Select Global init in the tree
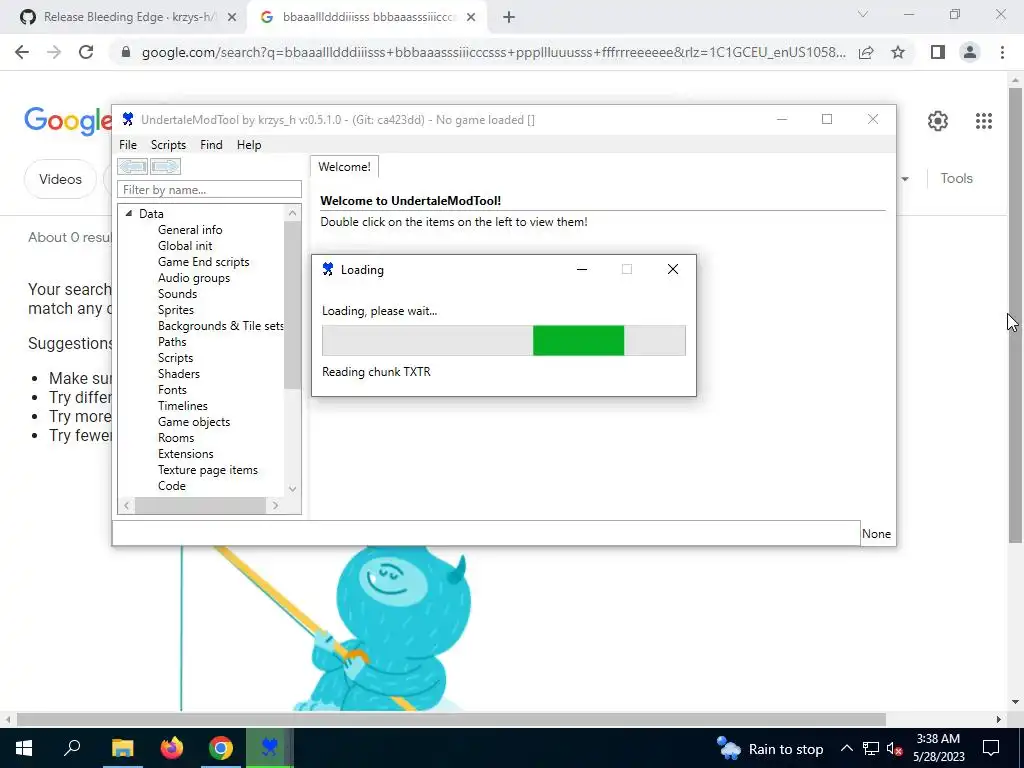The image size is (1024, 768). coord(185,246)
